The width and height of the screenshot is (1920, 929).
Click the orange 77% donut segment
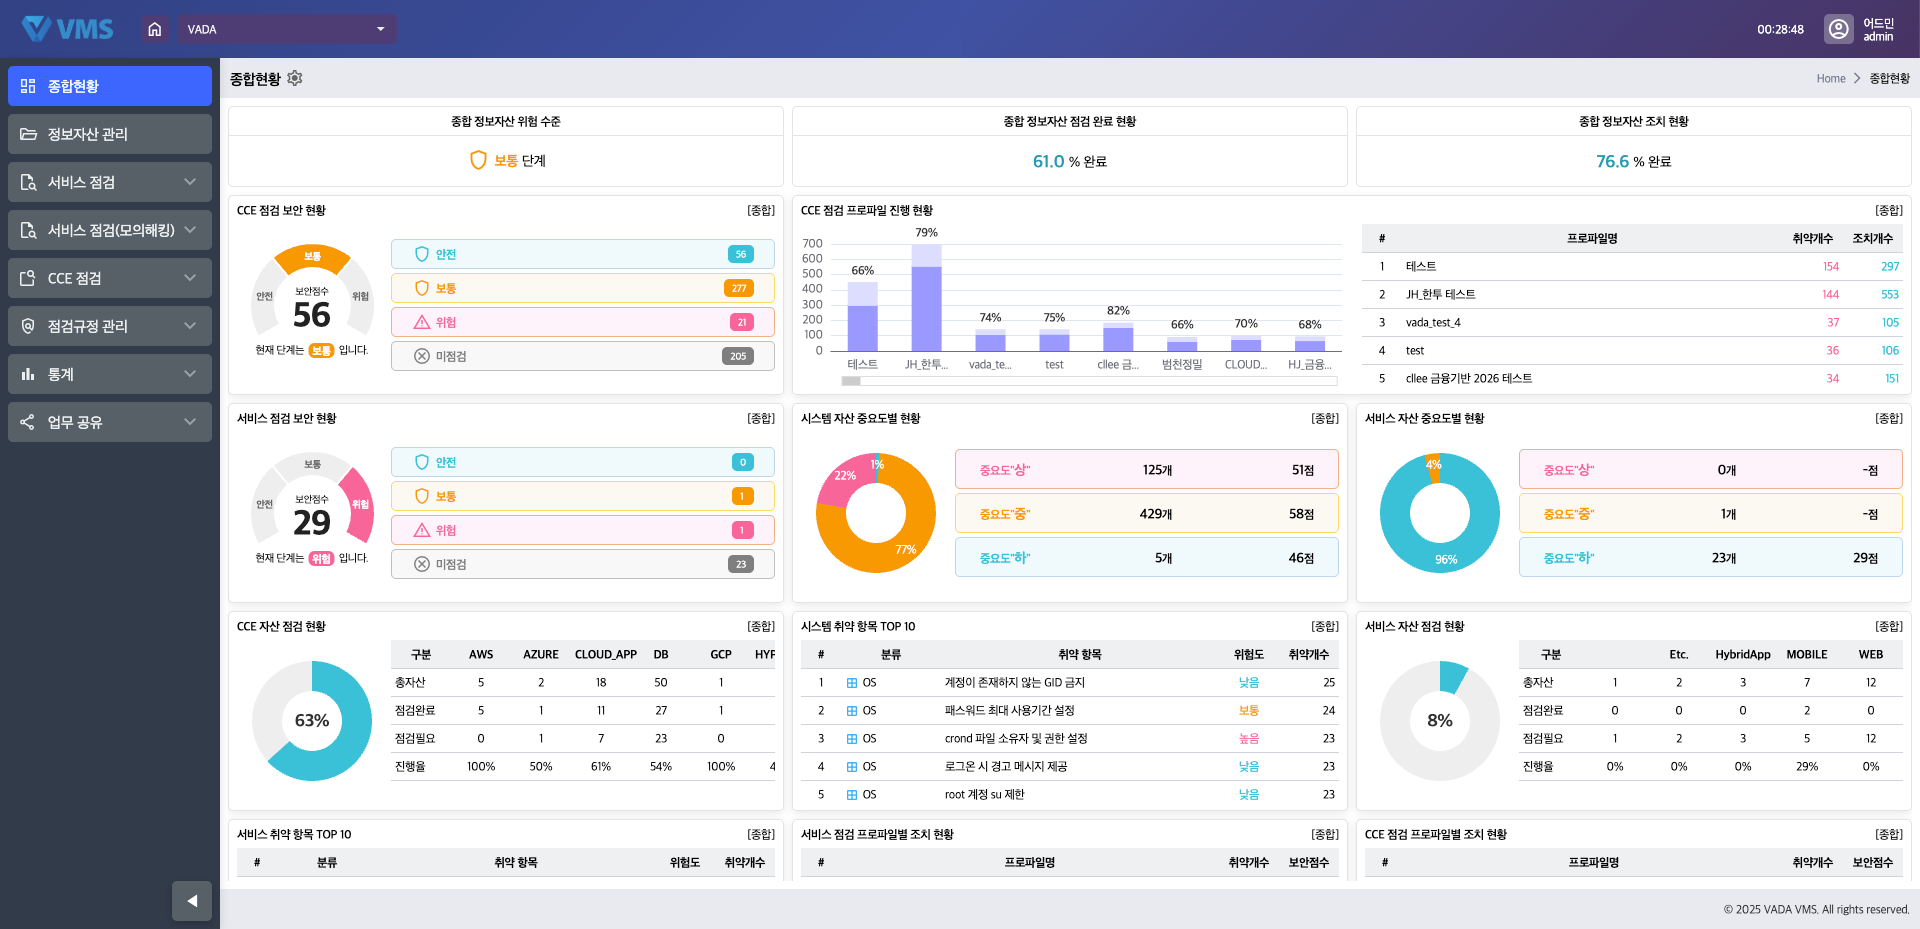tap(908, 548)
